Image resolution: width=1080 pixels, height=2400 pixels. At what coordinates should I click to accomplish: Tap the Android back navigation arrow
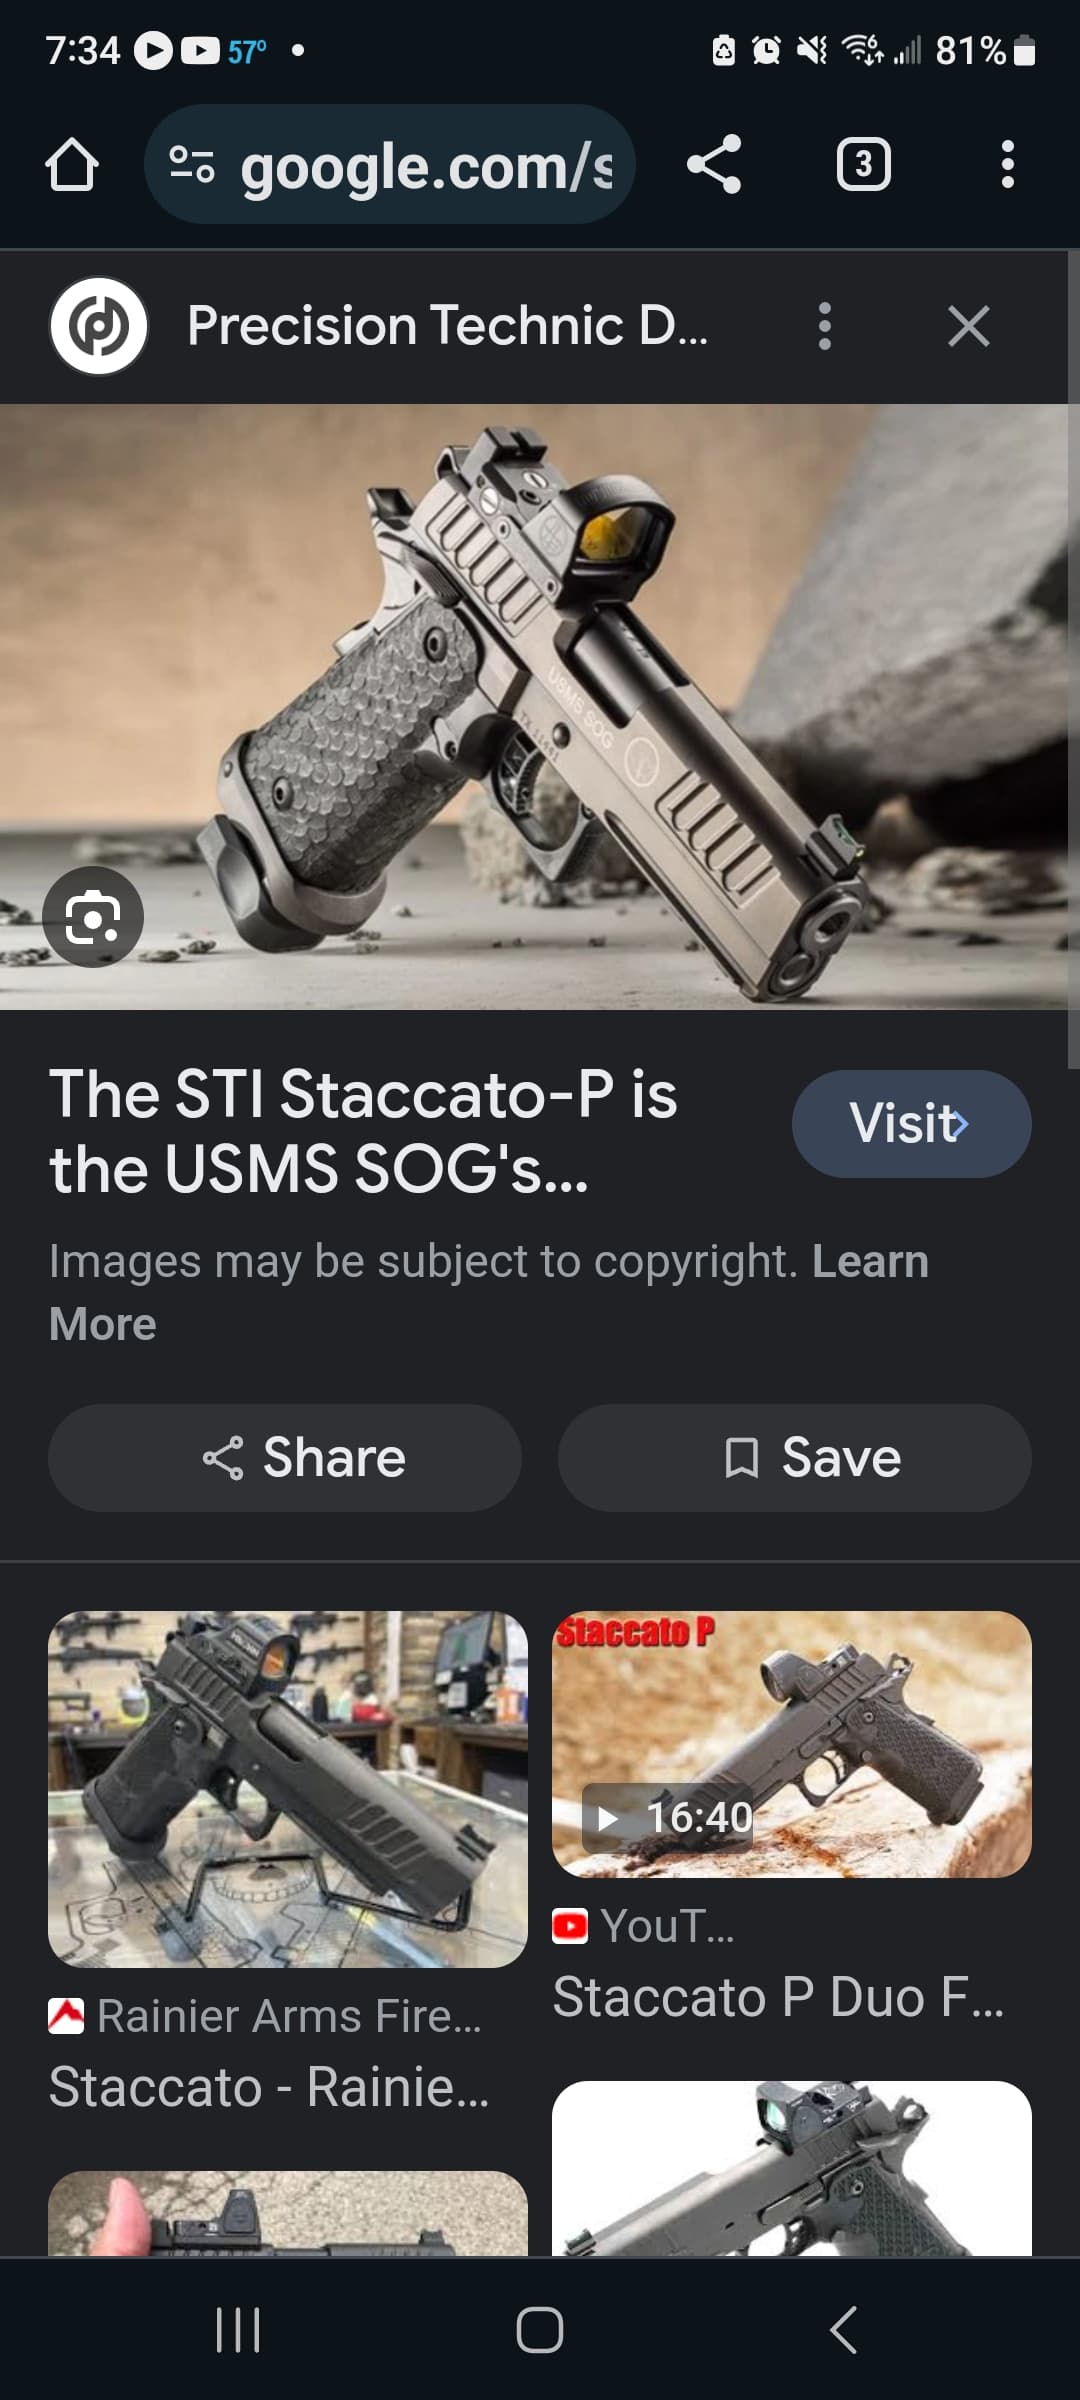(843, 2330)
